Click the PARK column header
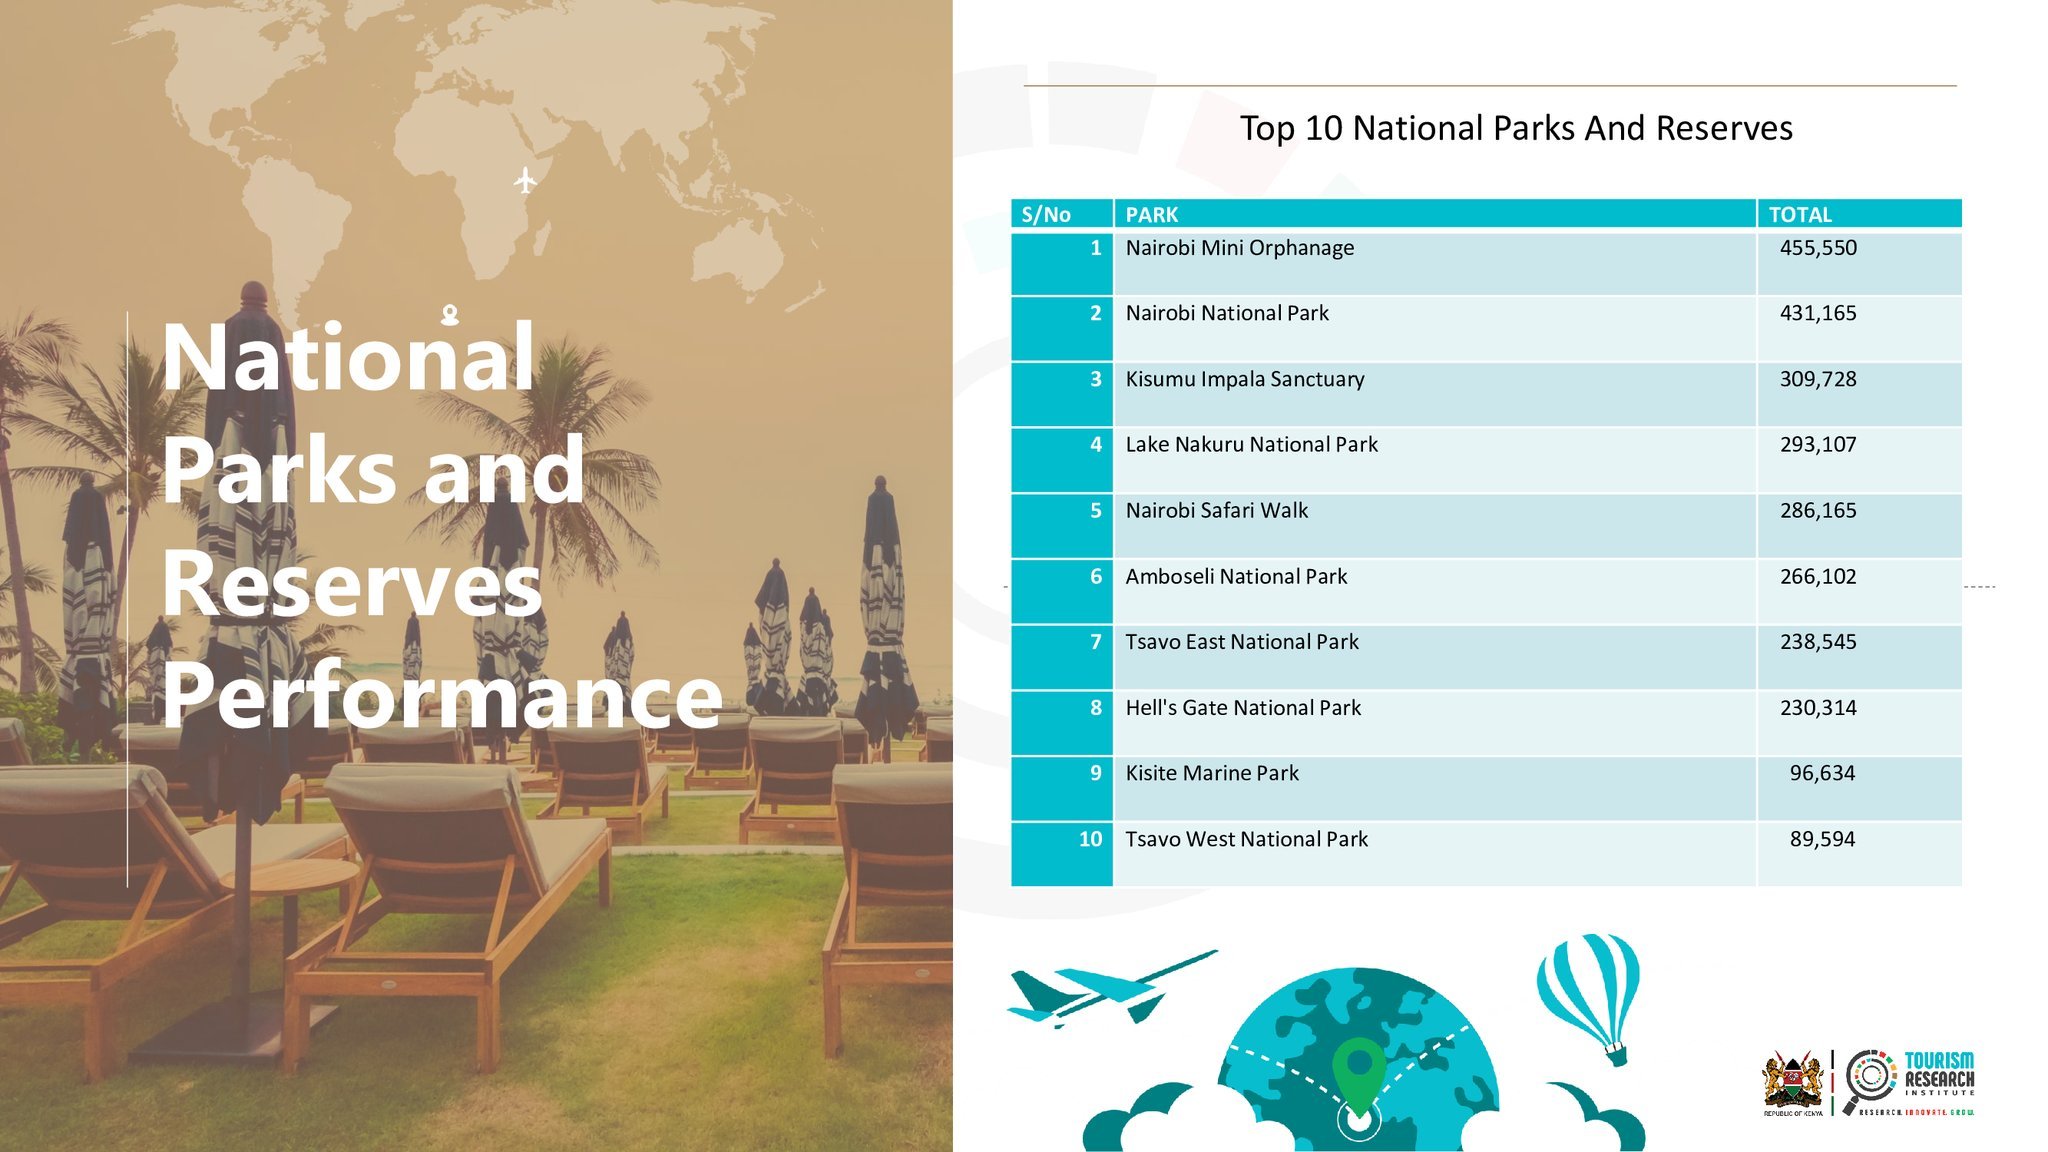 pyautogui.click(x=1151, y=214)
